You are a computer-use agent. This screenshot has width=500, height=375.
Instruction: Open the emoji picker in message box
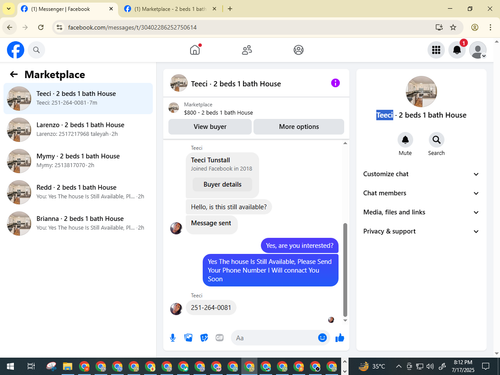pyautogui.click(x=322, y=338)
